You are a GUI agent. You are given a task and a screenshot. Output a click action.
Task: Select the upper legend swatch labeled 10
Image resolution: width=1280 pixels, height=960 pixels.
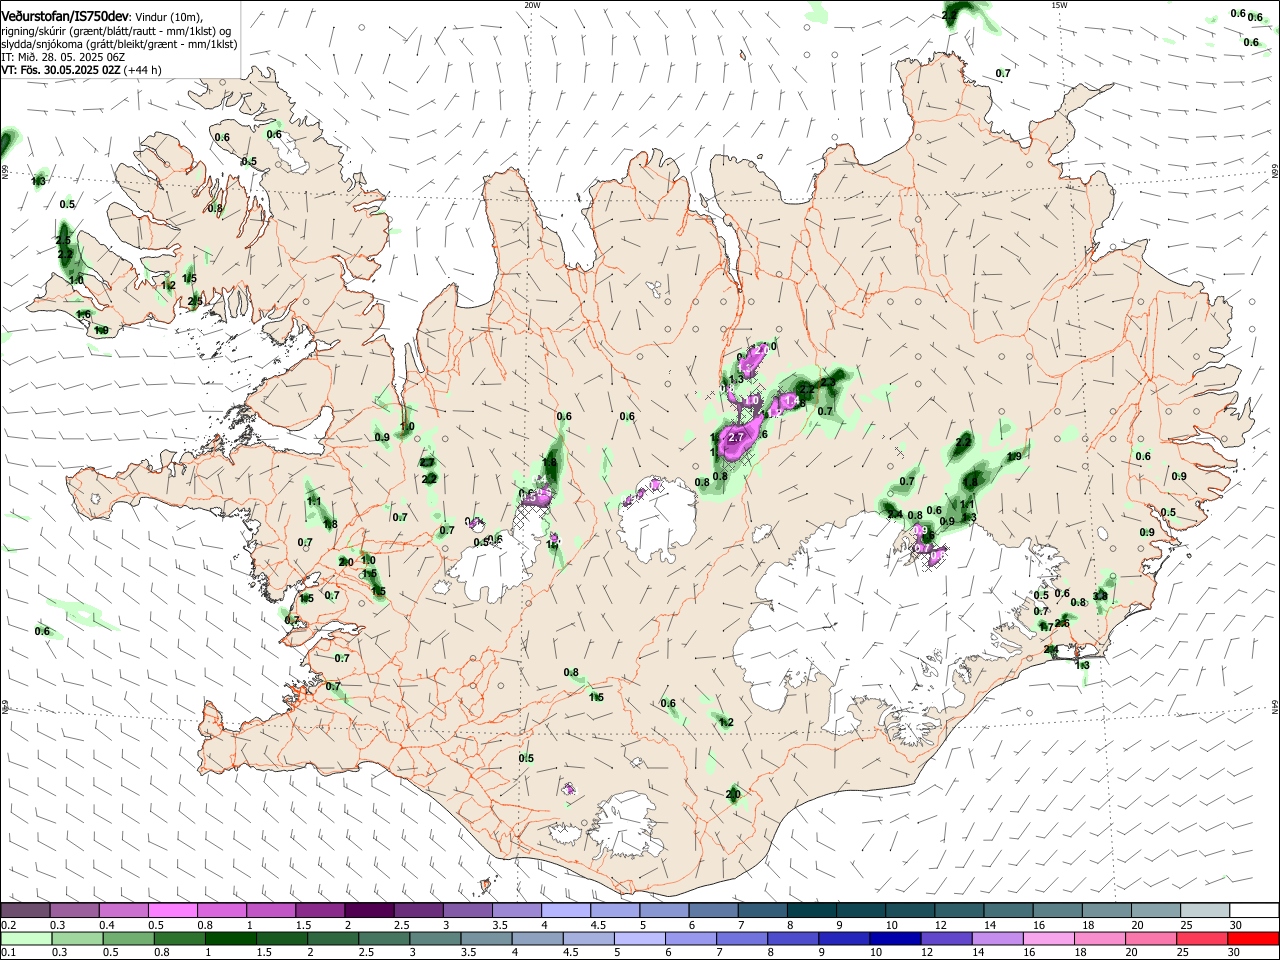click(x=911, y=910)
